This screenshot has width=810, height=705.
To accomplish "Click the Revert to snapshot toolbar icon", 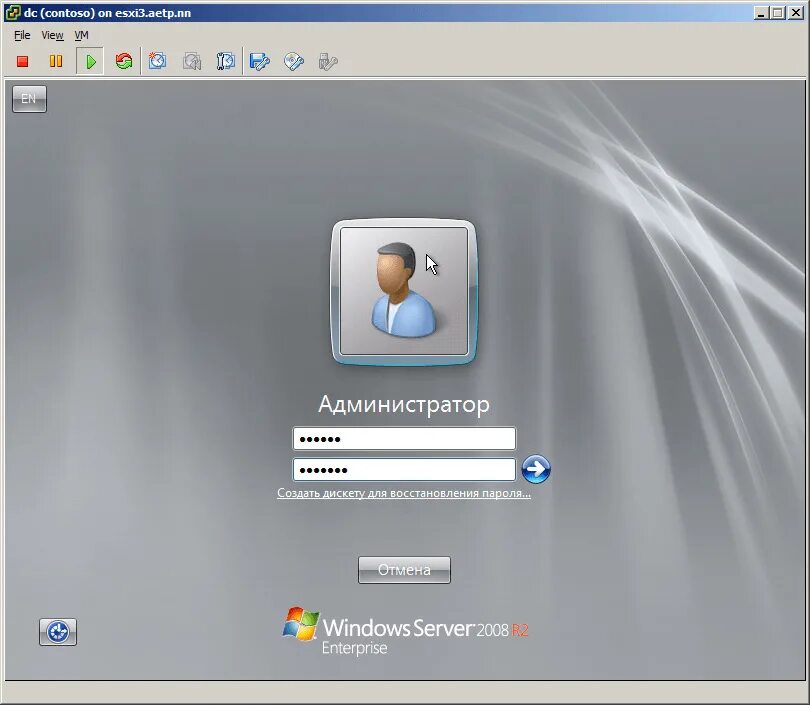I will [192, 61].
